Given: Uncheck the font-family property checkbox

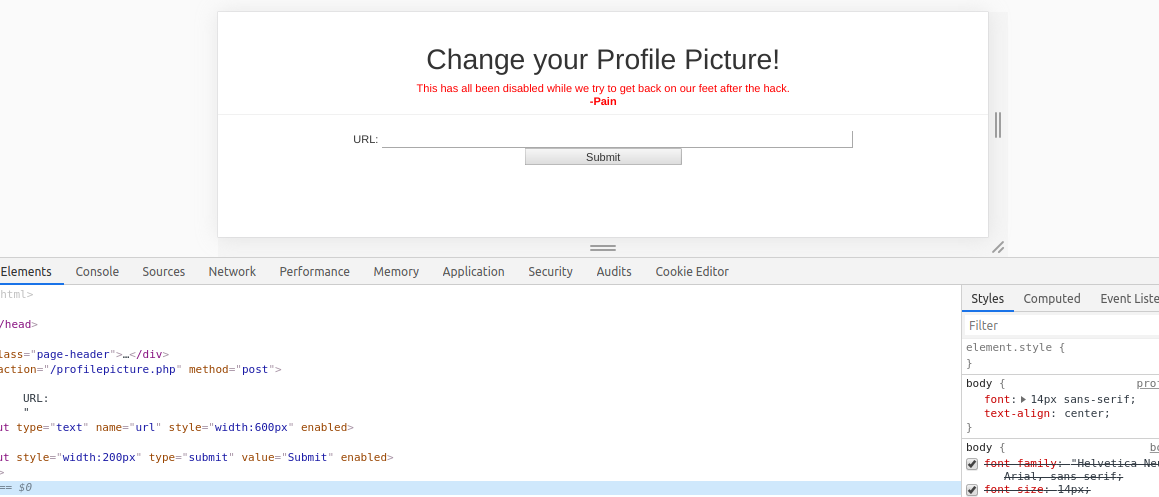Looking at the screenshot, I should (972, 464).
